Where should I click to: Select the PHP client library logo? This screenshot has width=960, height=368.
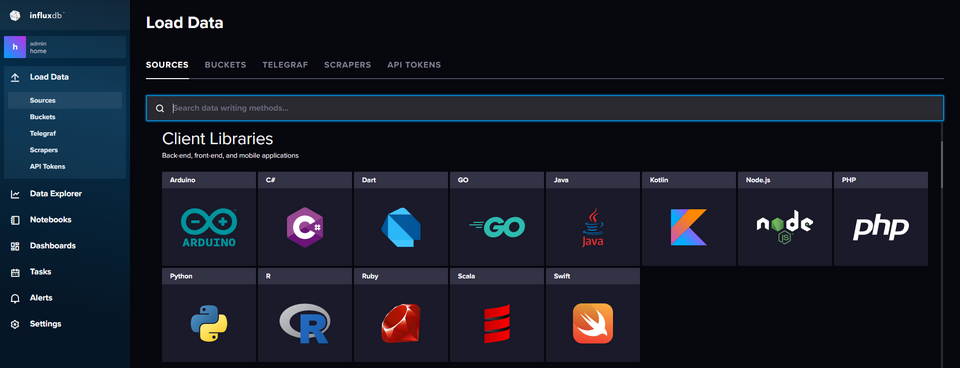[881, 228]
